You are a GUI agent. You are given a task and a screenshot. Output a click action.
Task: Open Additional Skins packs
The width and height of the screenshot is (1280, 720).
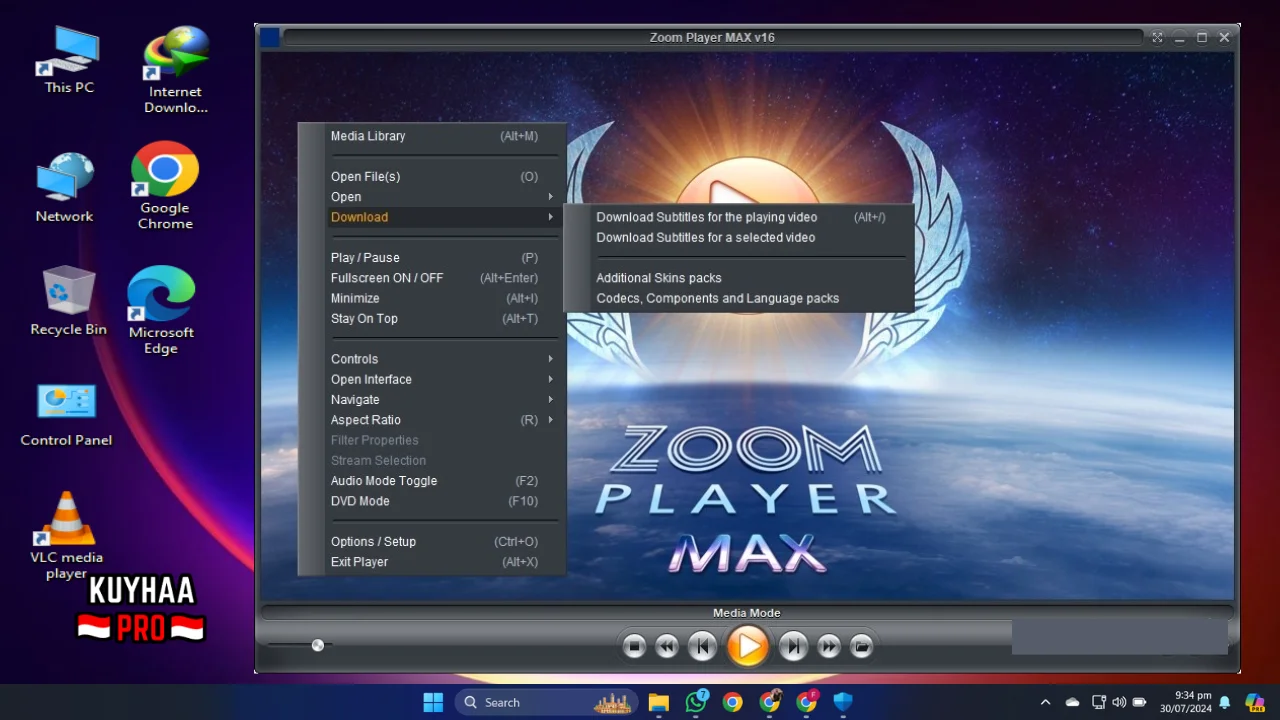coord(740,278)
